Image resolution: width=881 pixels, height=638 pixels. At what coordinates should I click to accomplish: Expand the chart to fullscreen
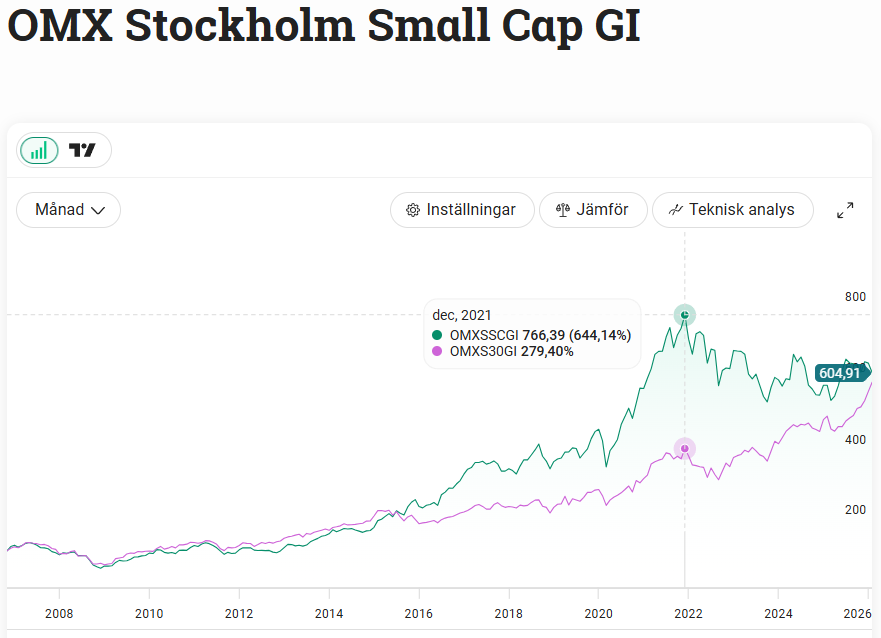(845, 210)
